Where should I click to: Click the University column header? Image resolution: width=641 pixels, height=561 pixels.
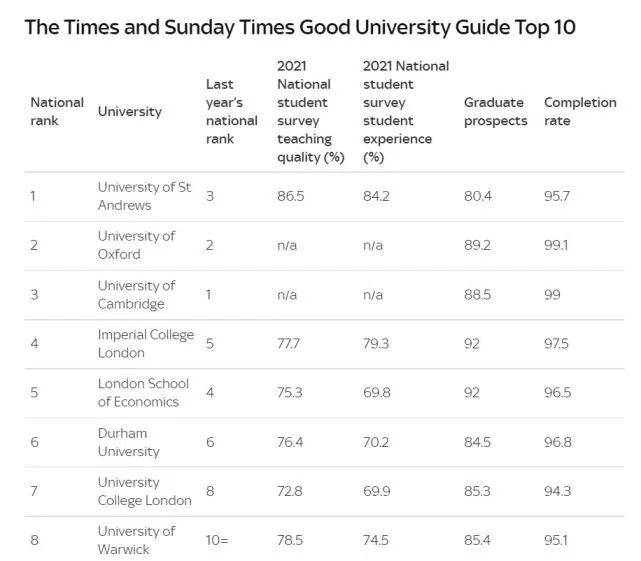point(130,111)
